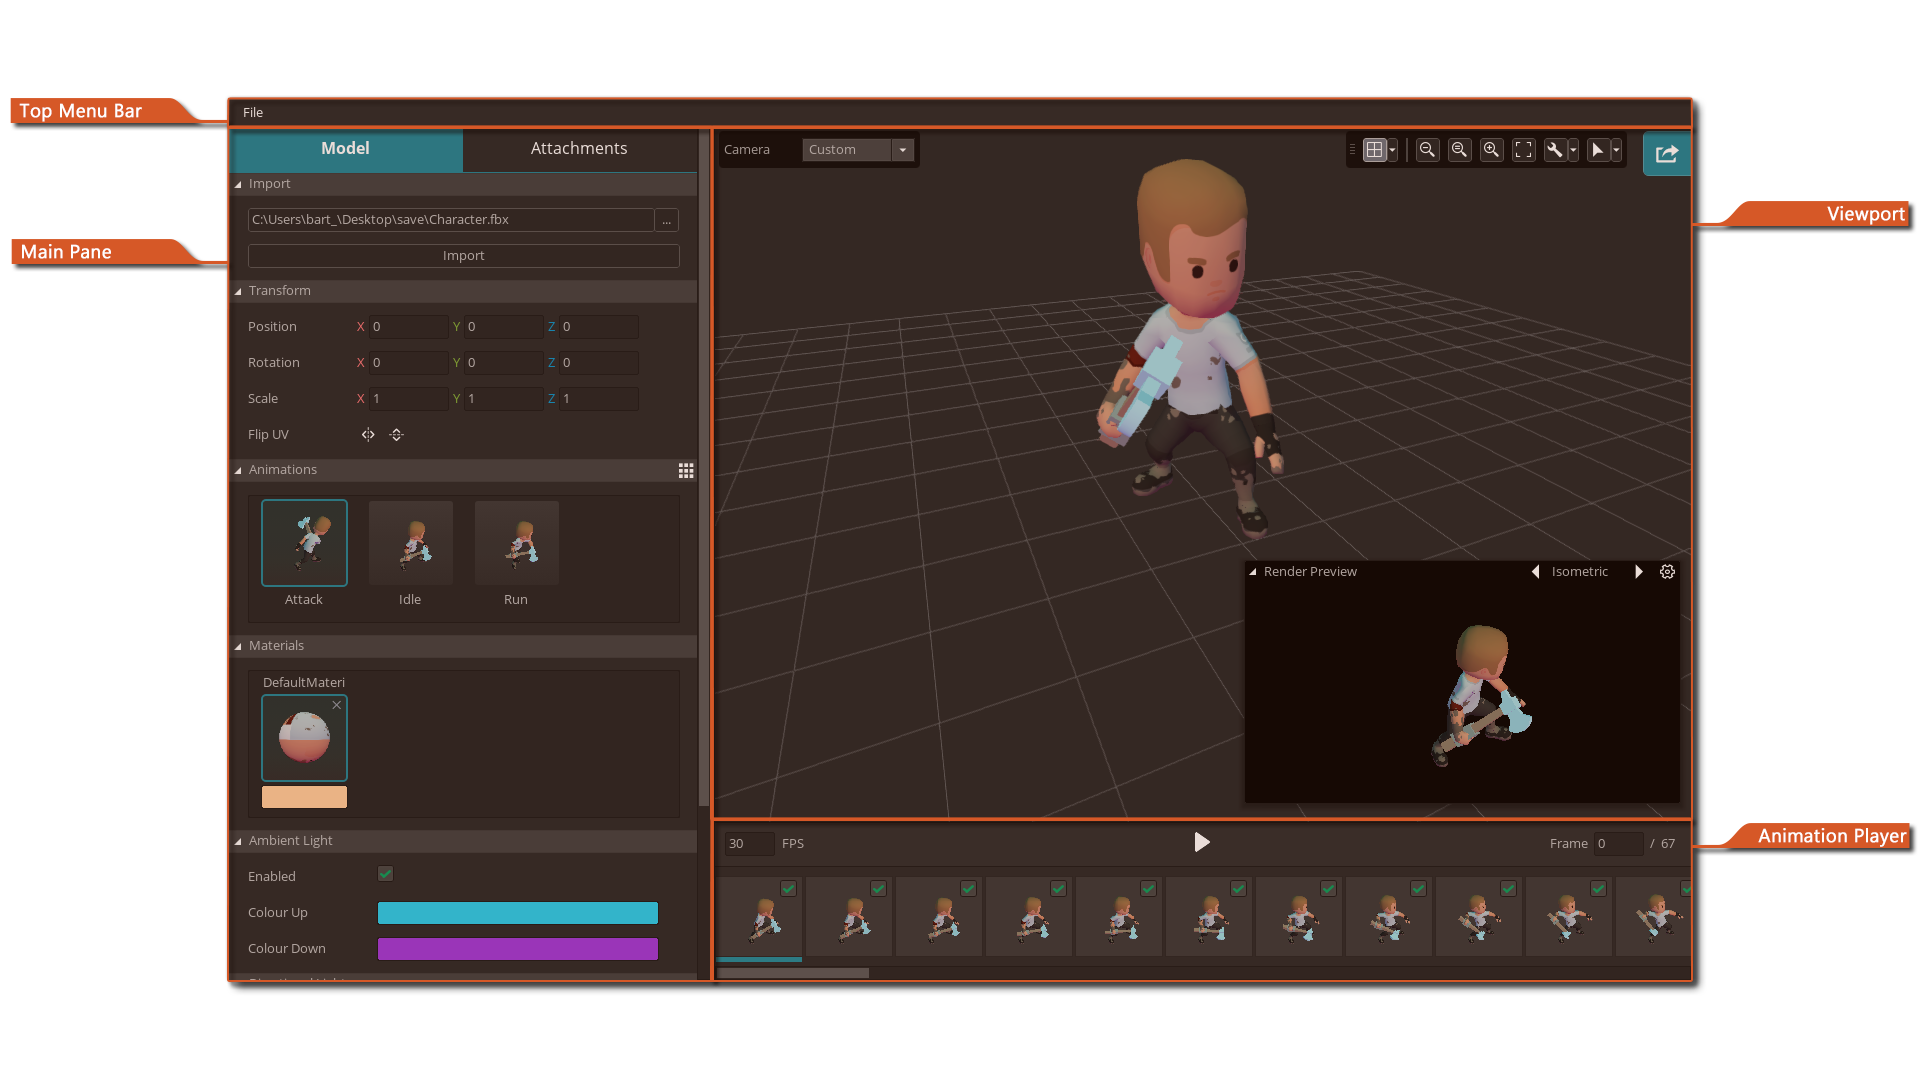Toggle the viewport grid display button

[1375, 150]
